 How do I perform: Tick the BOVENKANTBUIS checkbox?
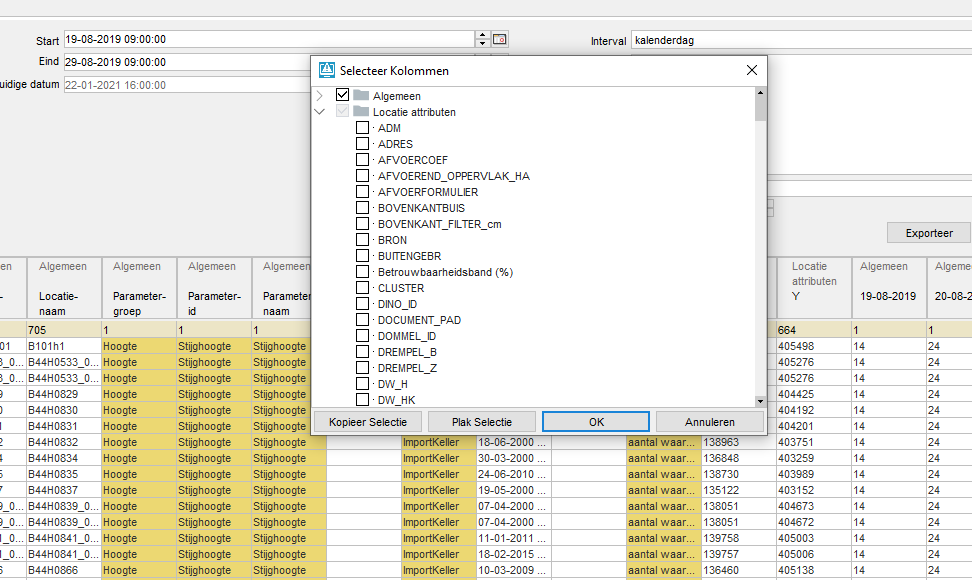click(363, 208)
